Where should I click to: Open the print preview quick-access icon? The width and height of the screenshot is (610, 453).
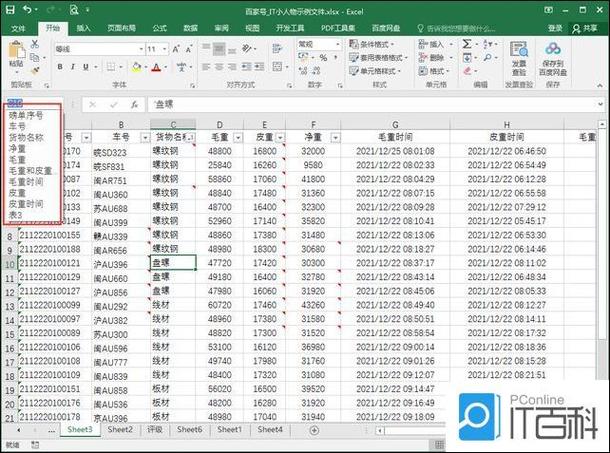[74, 9]
